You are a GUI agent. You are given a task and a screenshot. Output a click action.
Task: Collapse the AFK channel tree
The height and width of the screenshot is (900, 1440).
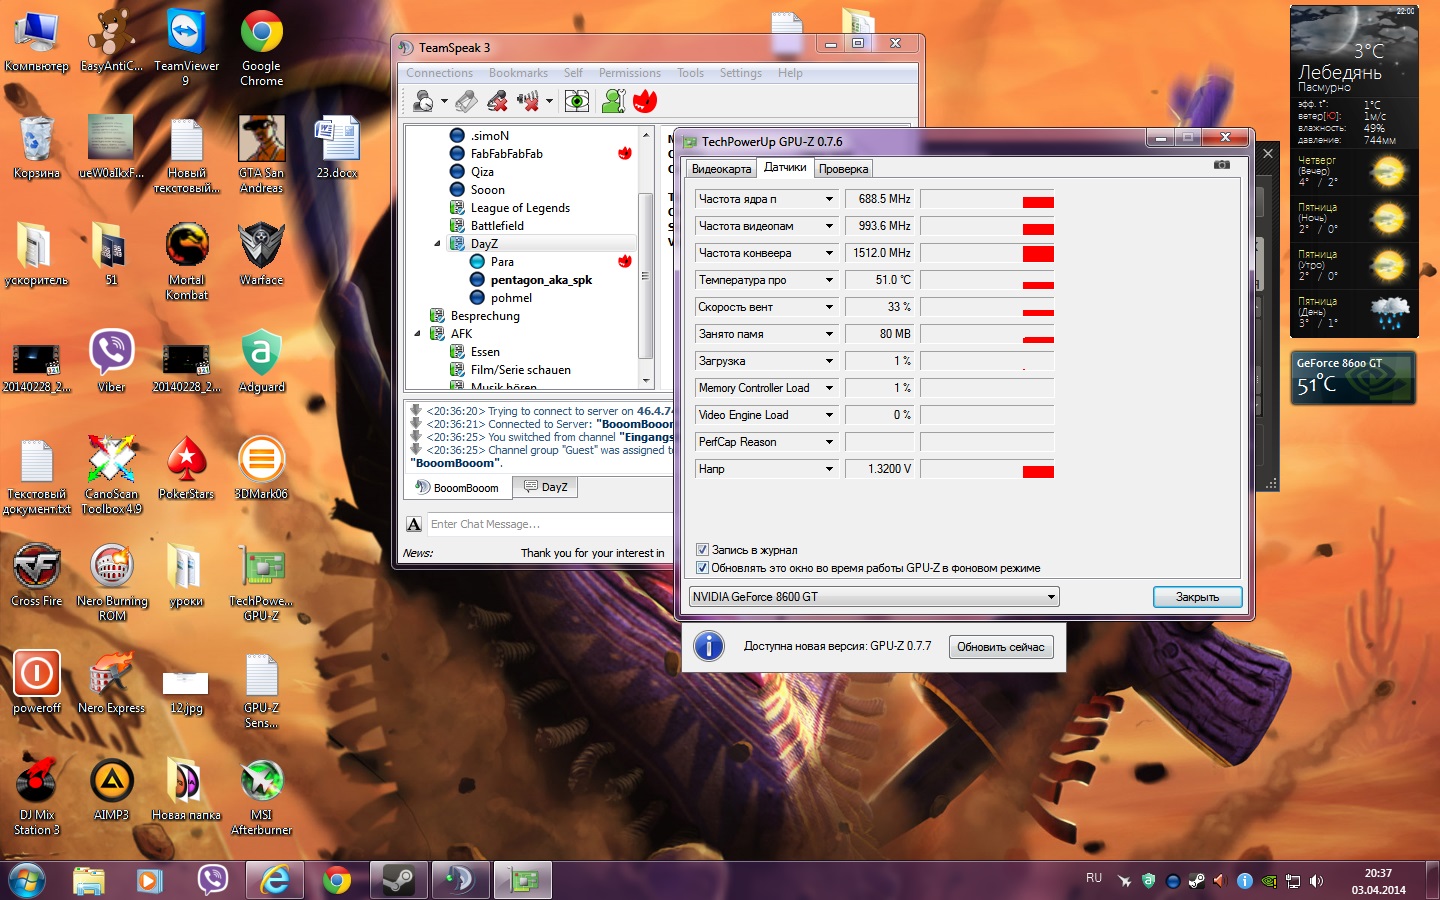tap(417, 334)
